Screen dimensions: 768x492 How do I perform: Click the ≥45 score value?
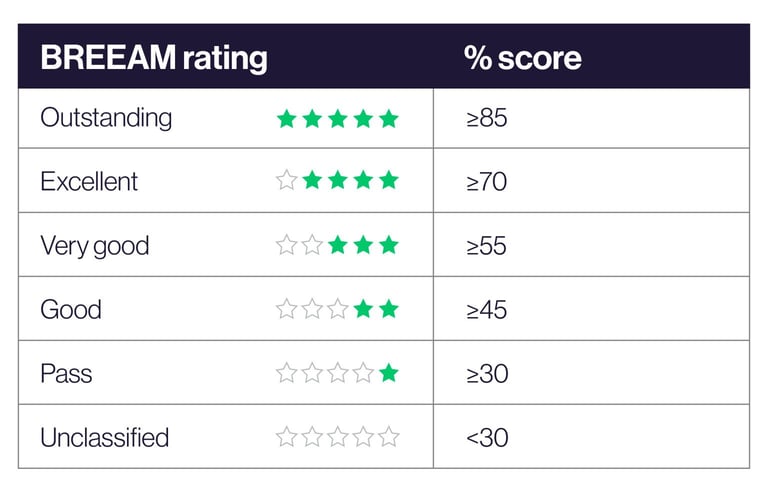point(486,310)
